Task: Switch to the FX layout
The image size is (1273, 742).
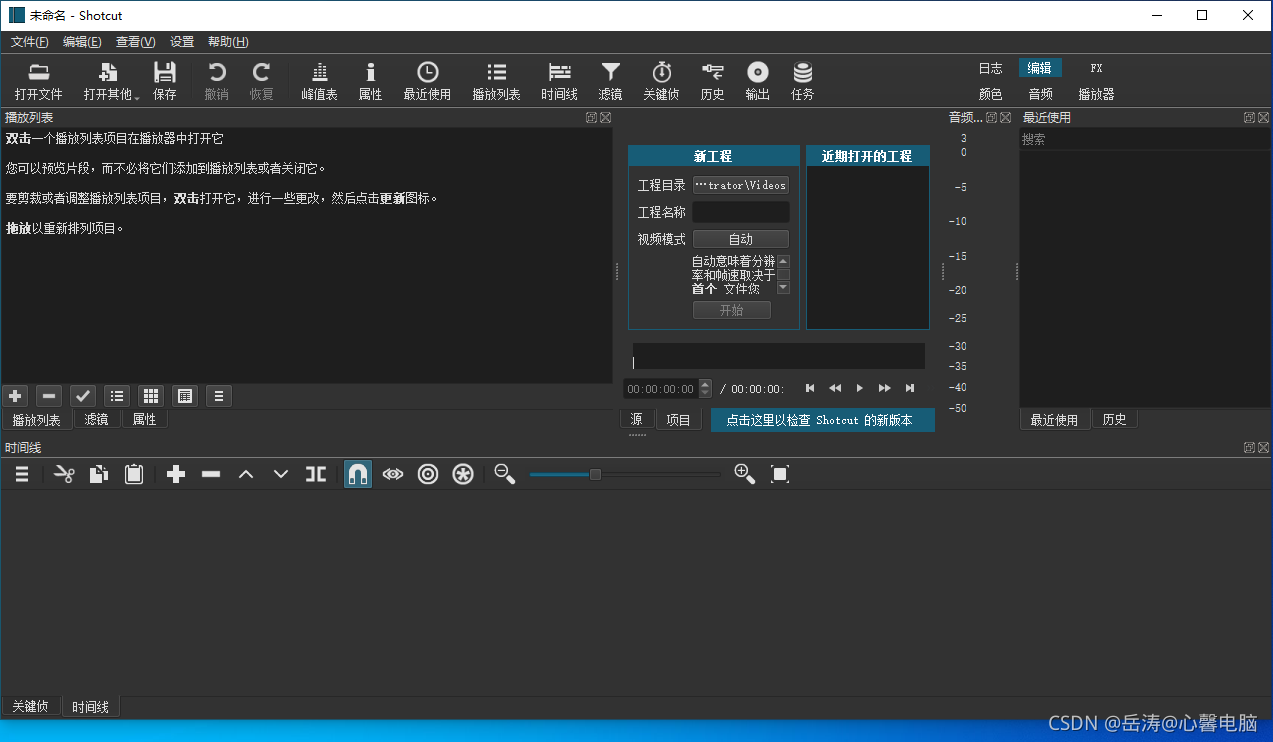Action: (1096, 68)
